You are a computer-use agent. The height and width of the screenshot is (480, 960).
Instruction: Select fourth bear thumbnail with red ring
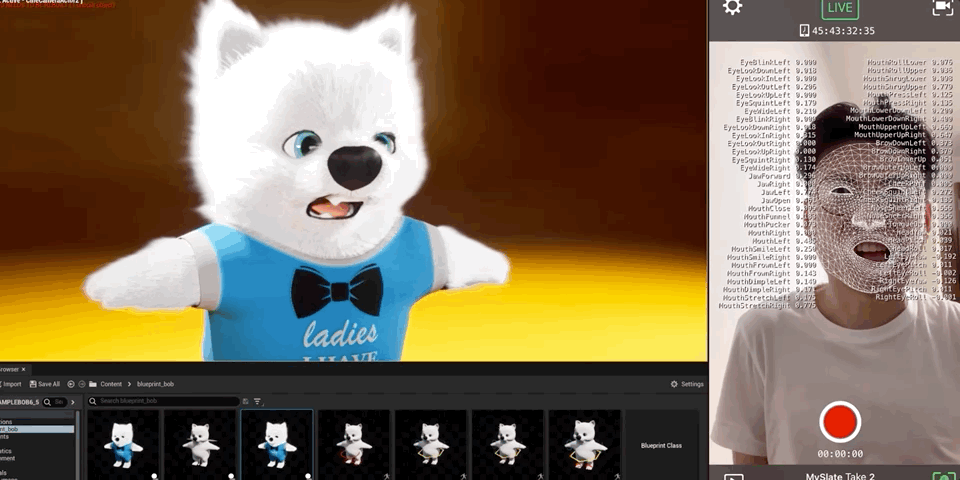coord(354,444)
